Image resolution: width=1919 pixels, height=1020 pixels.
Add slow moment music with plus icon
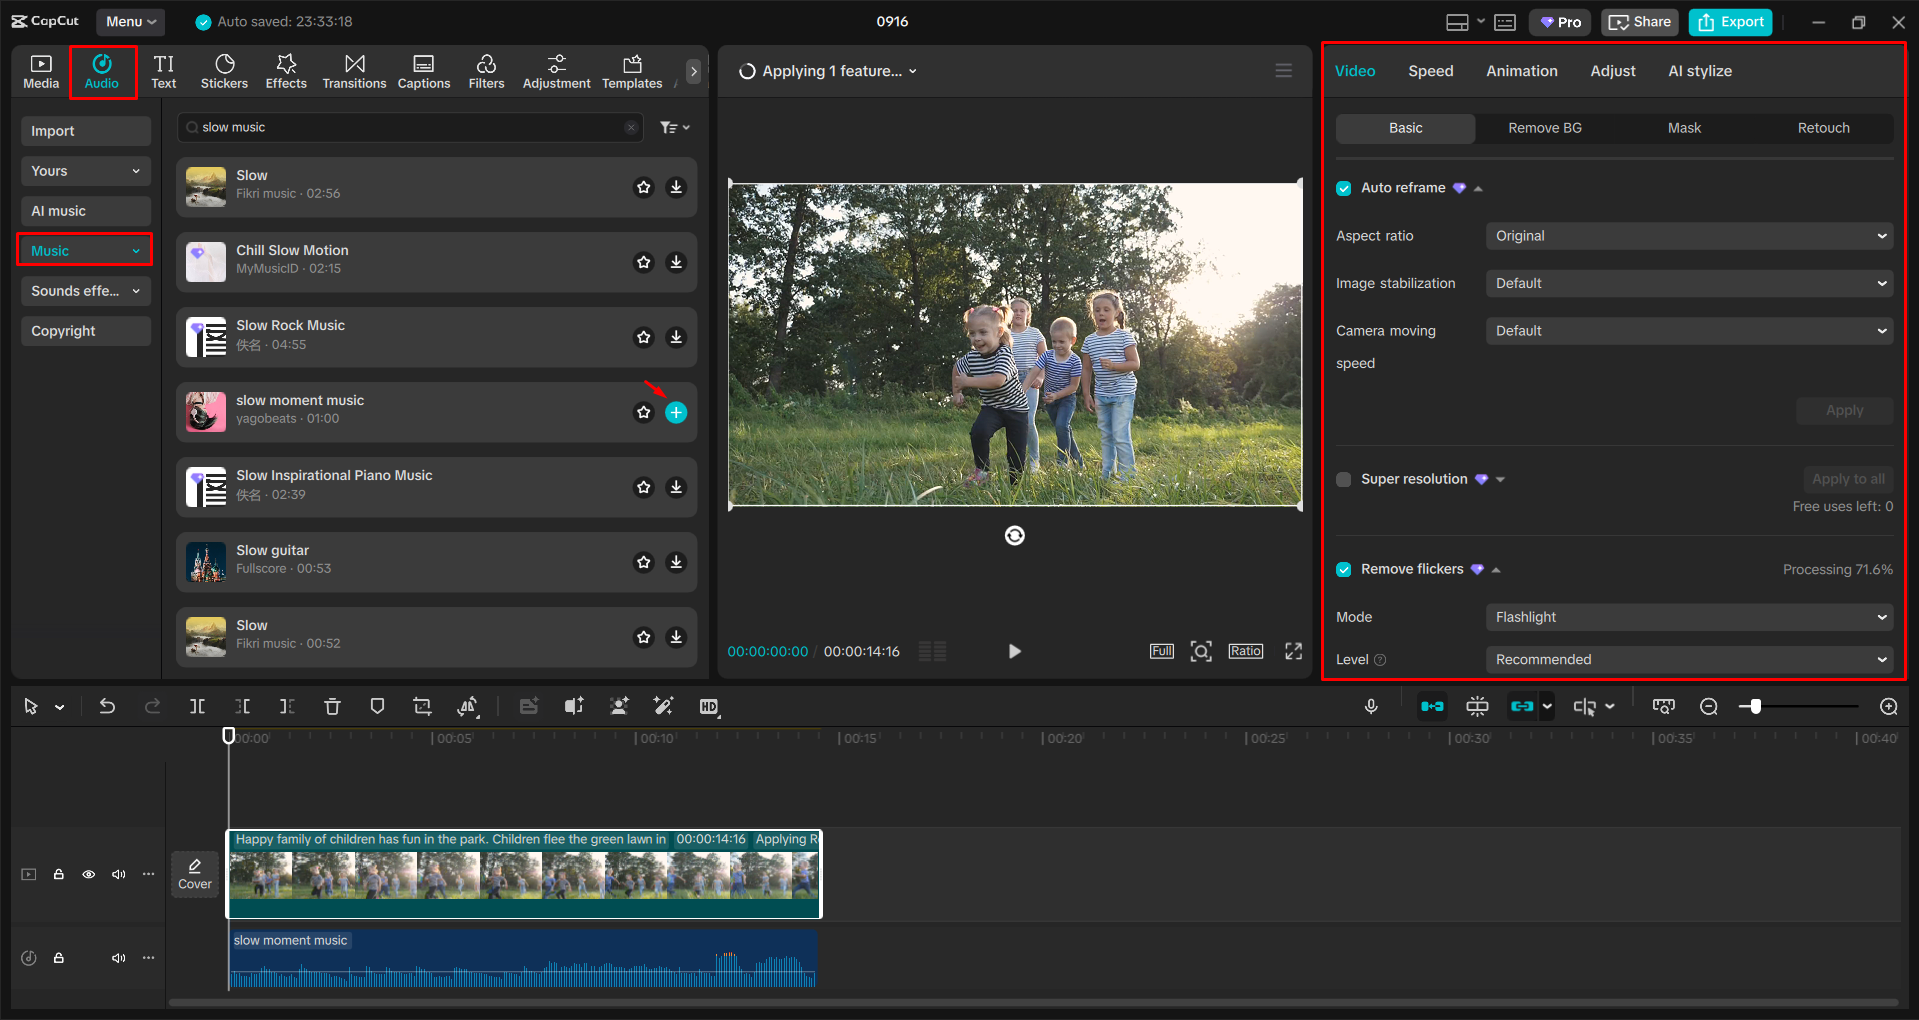pos(676,412)
